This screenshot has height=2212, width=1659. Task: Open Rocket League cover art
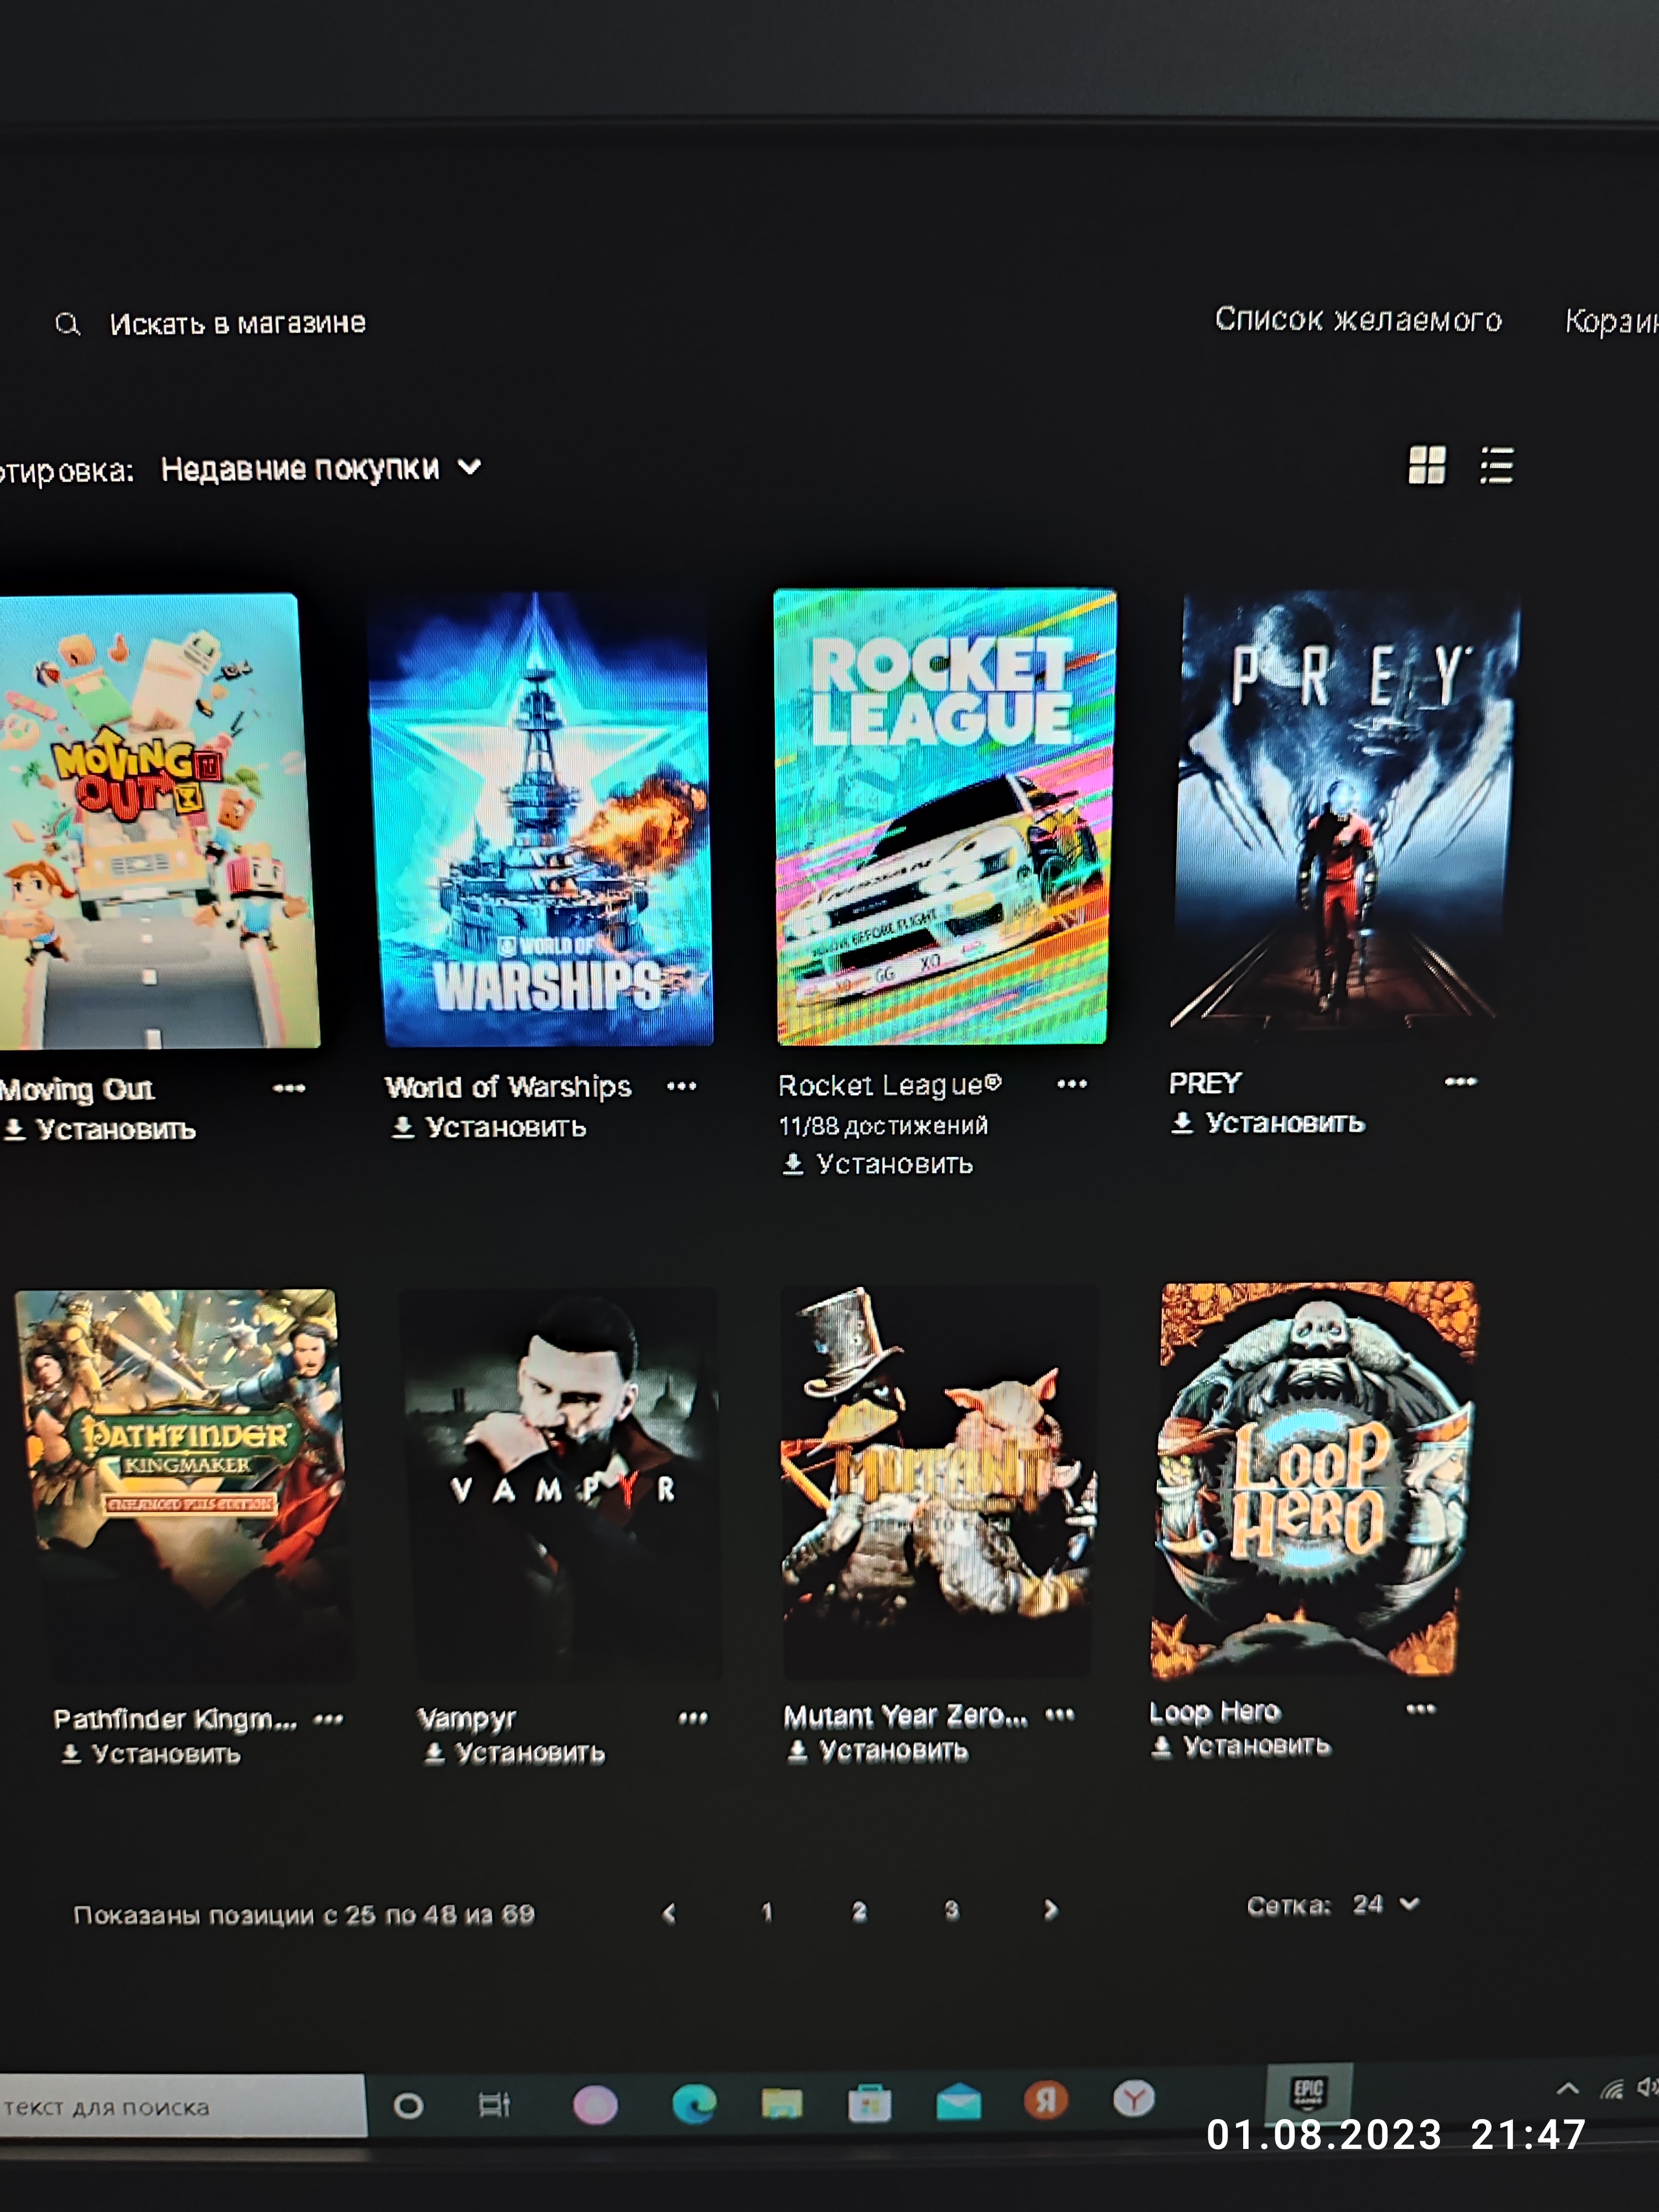944,817
